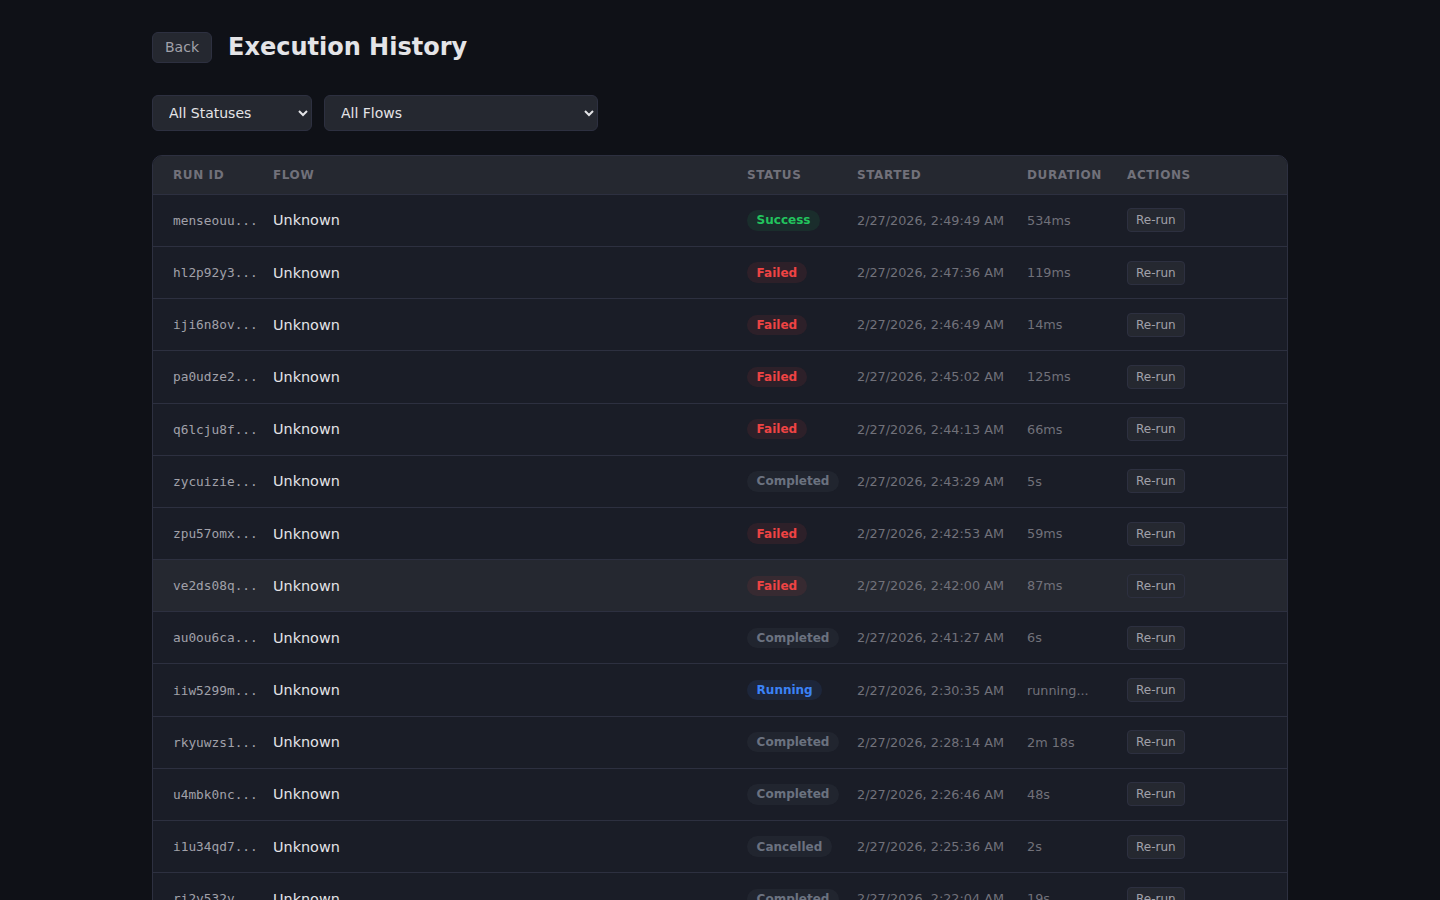Viewport: 1440px width, 900px height.
Task: Sort by the STARTED column header
Action: (x=889, y=174)
